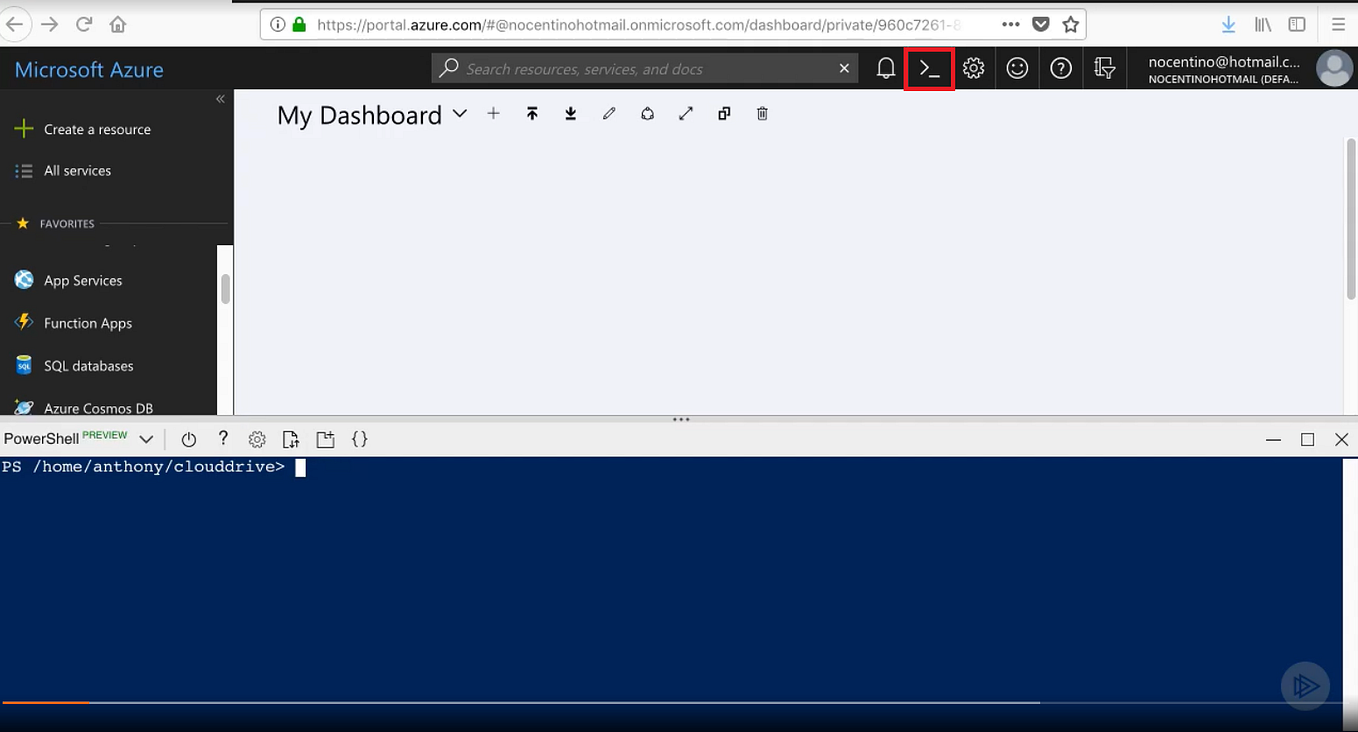
Task: Restart Cloud Shell with the power icon
Action: pyautogui.click(x=189, y=438)
